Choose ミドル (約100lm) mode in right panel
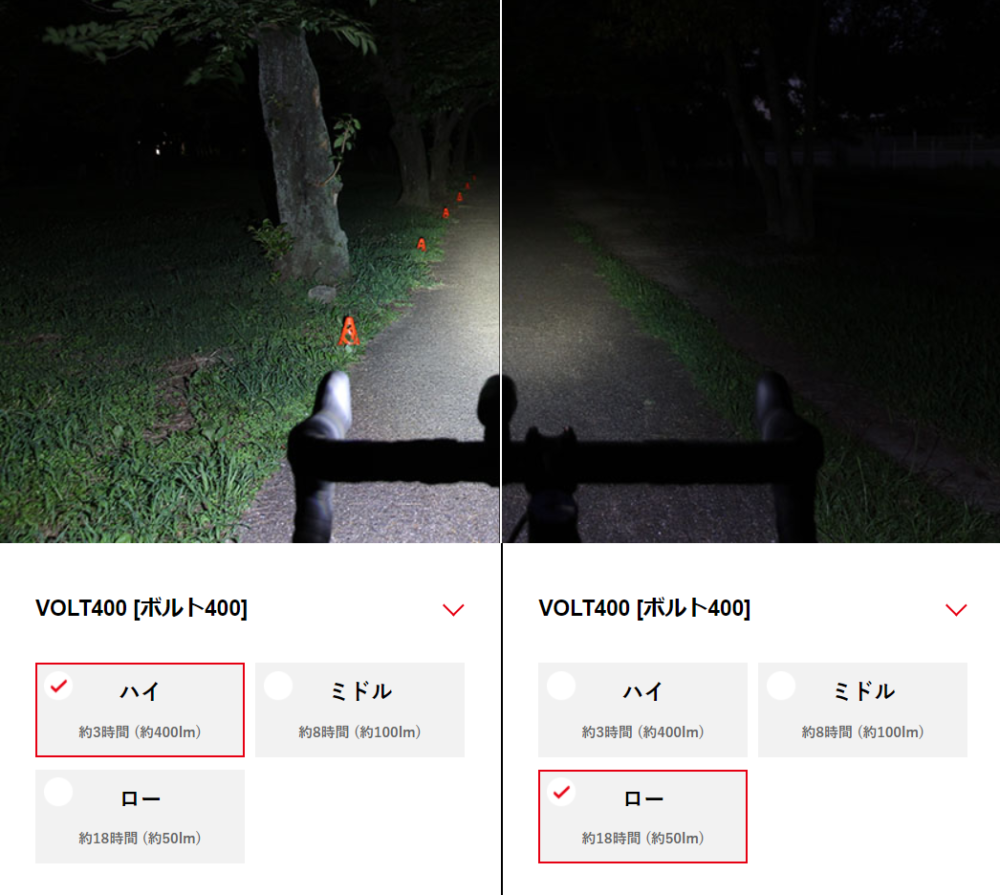 click(862, 710)
